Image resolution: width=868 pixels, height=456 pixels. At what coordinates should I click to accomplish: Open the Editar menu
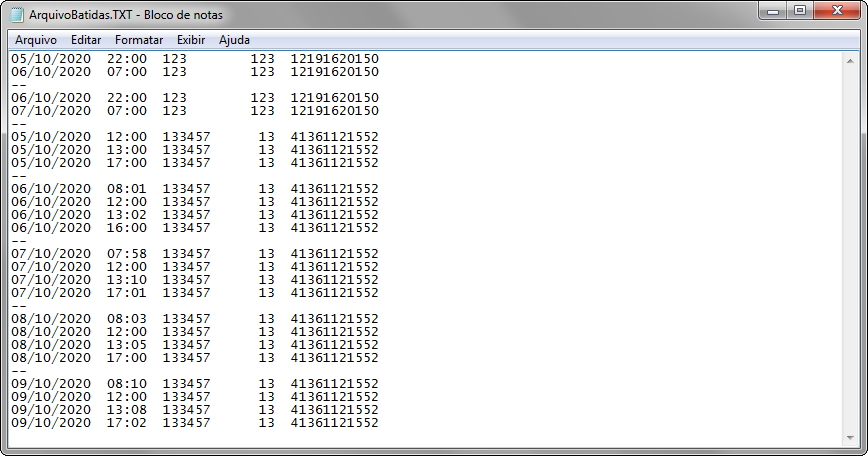click(x=86, y=40)
